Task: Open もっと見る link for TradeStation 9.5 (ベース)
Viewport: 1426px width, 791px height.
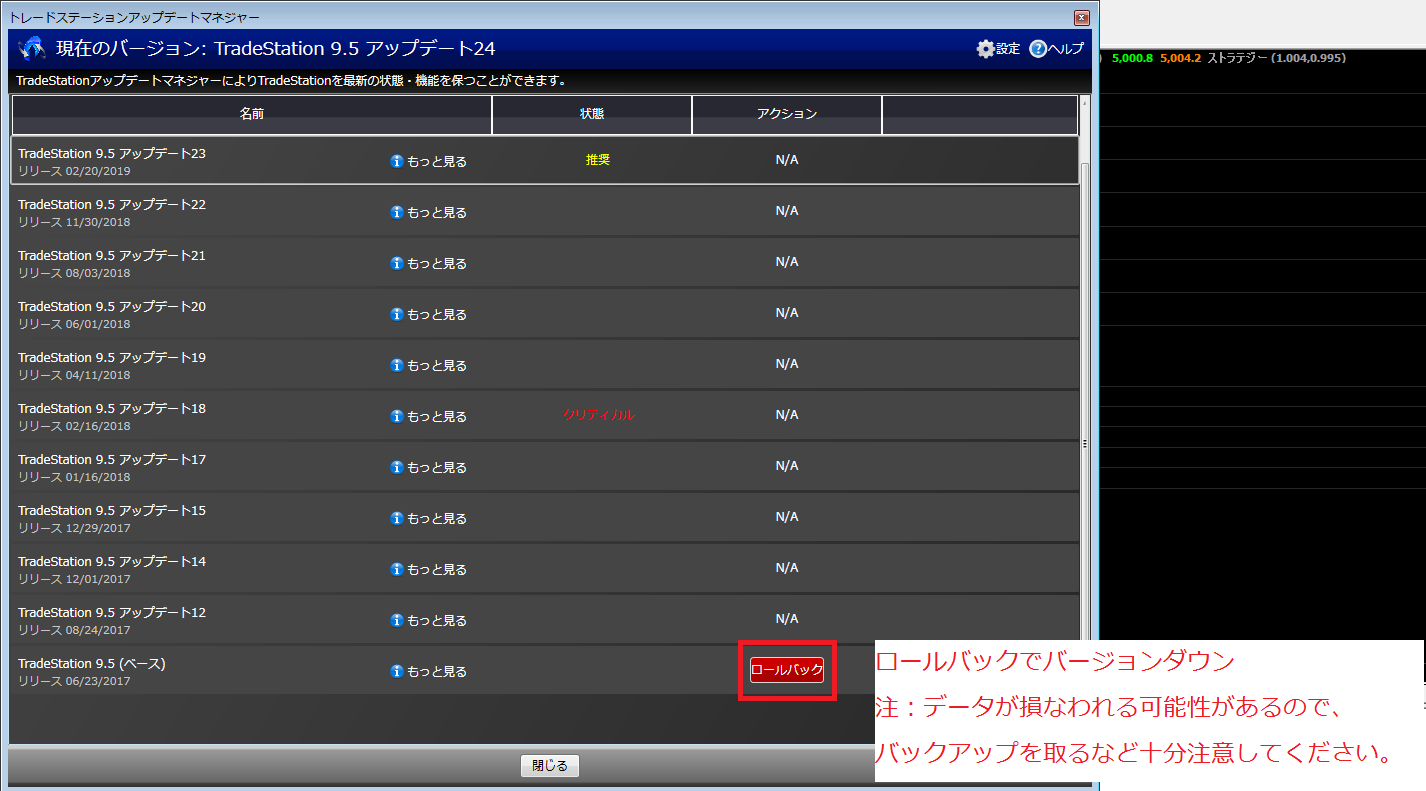Action: pyautogui.click(x=437, y=671)
